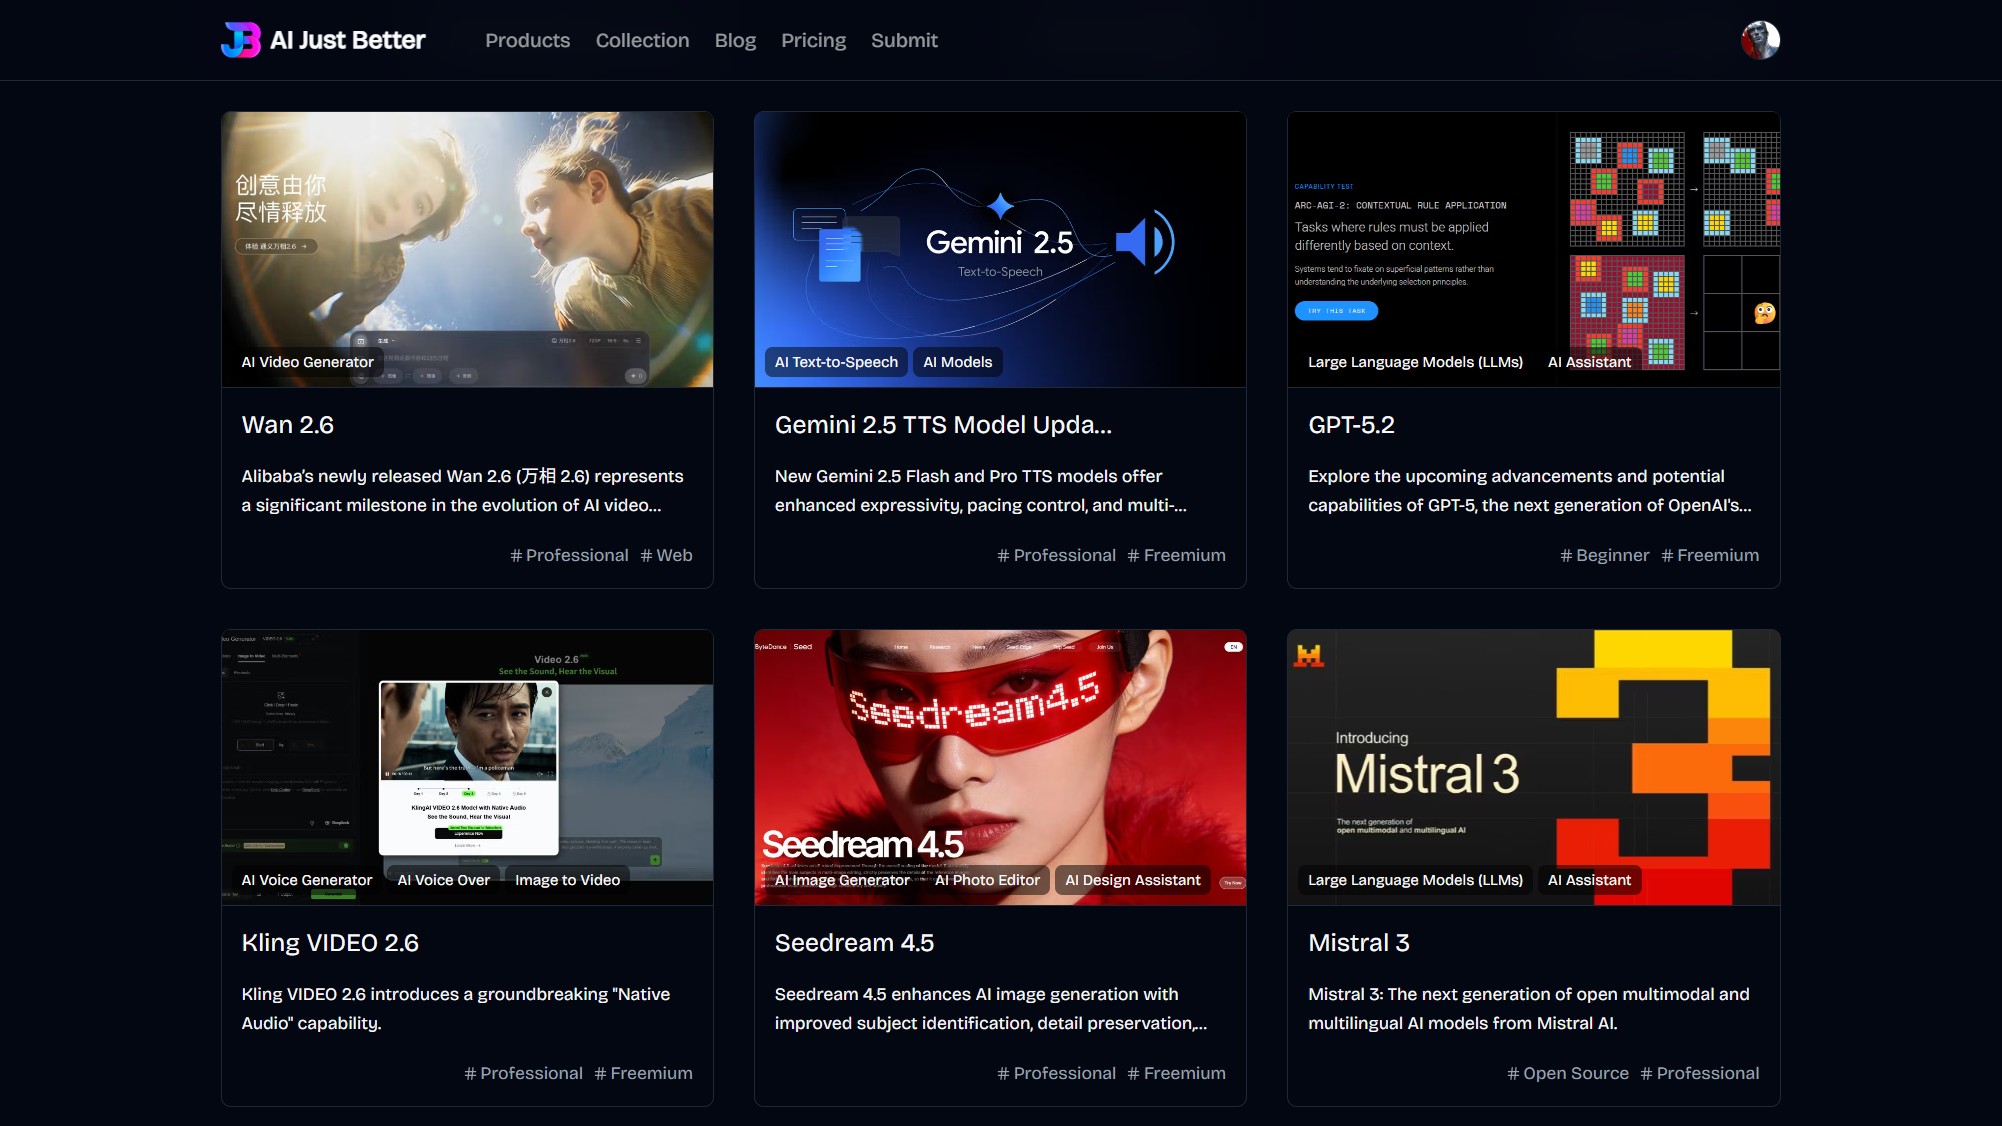Select the AI Voice Over tag

[443, 880]
